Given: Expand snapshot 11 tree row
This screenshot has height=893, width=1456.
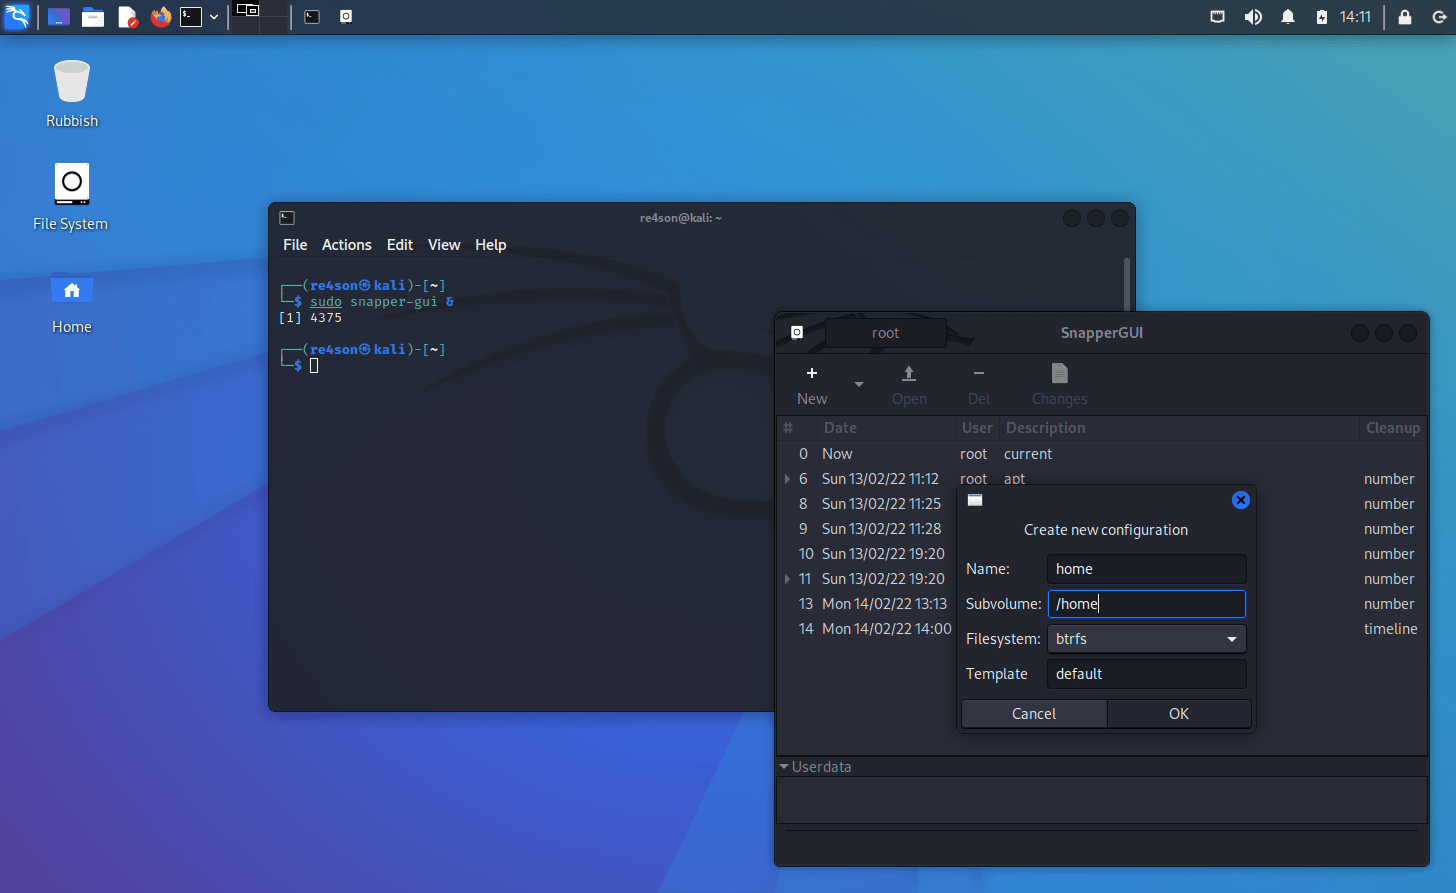Looking at the screenshot, I should coord(788,579).
